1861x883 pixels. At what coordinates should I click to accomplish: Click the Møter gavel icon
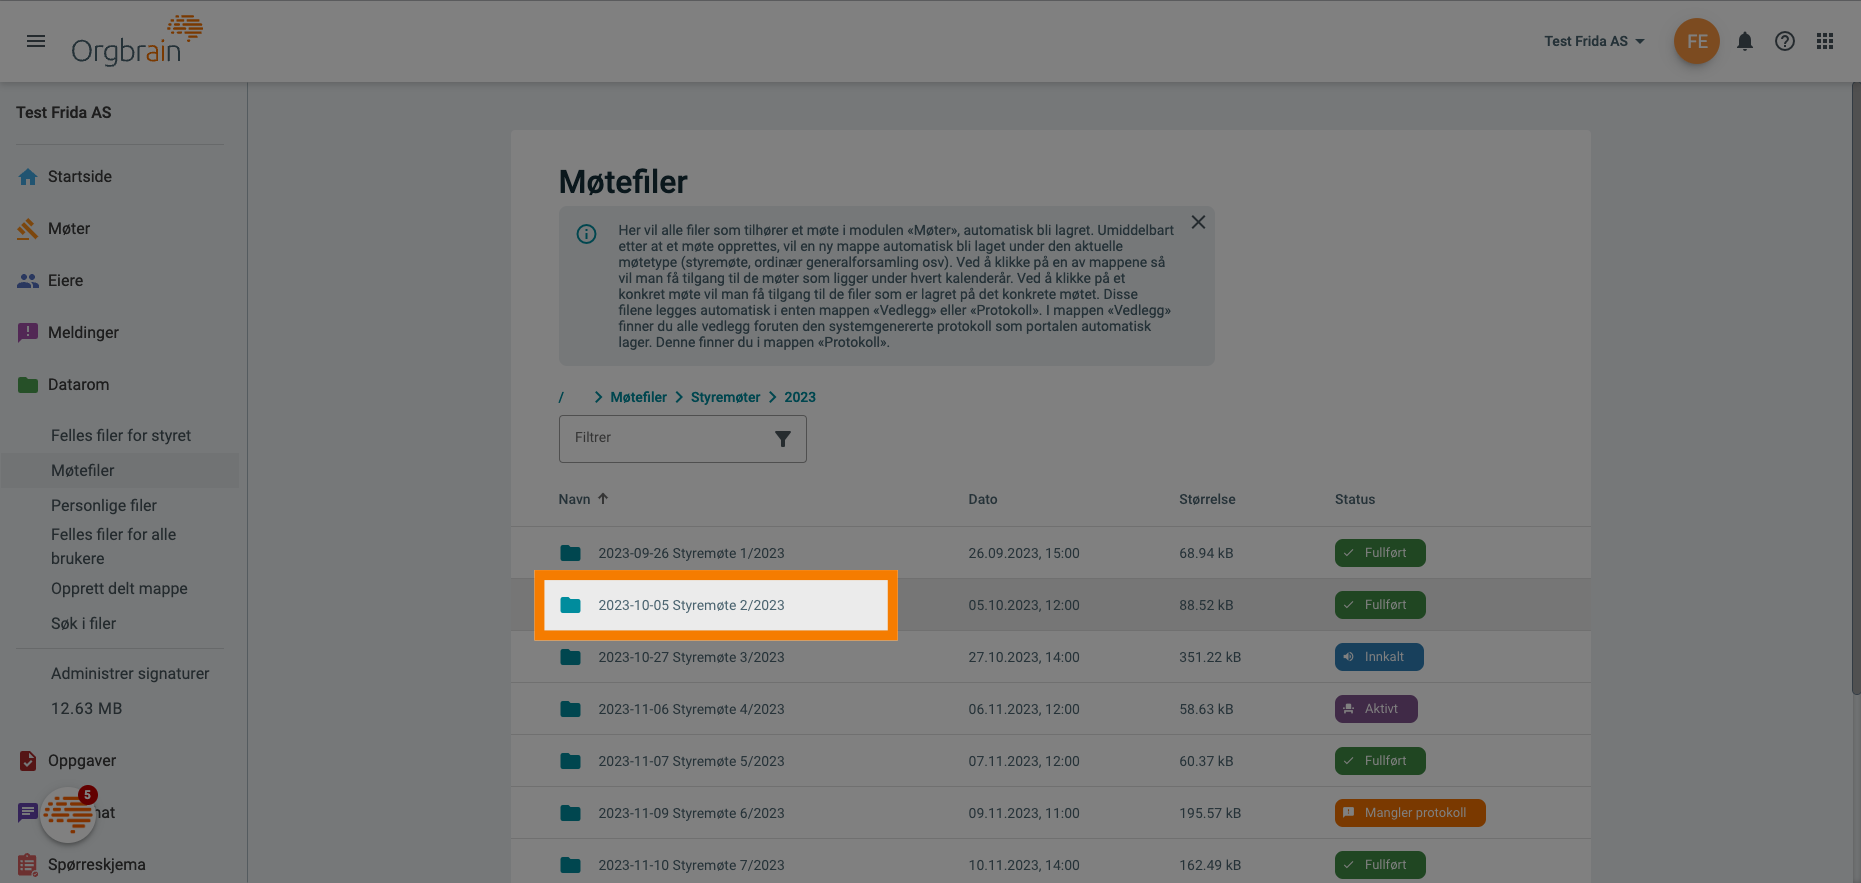coord(28,229)
